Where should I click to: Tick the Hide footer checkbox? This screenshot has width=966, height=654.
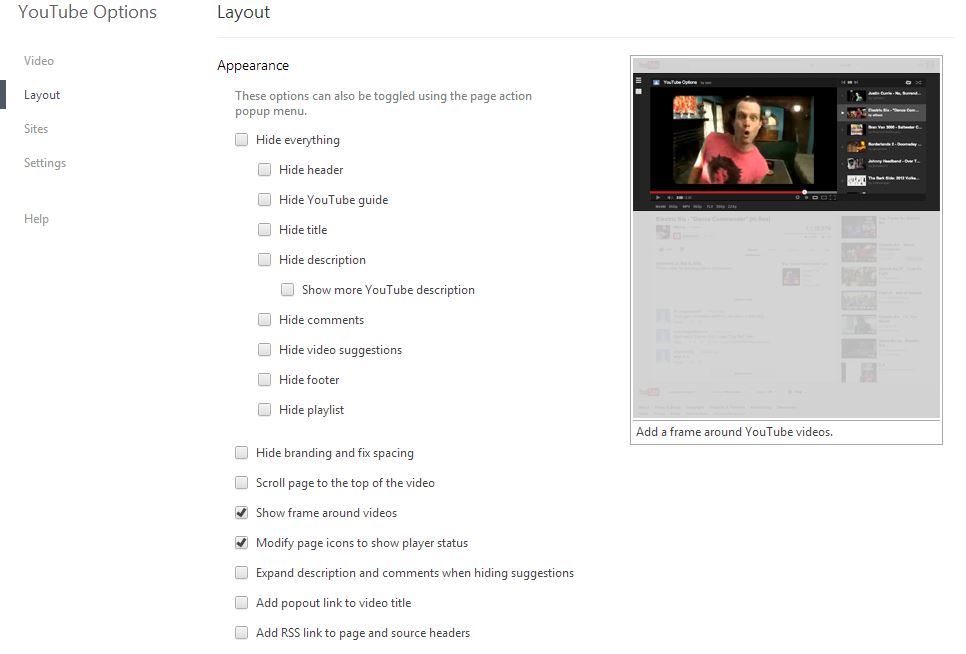264,379
